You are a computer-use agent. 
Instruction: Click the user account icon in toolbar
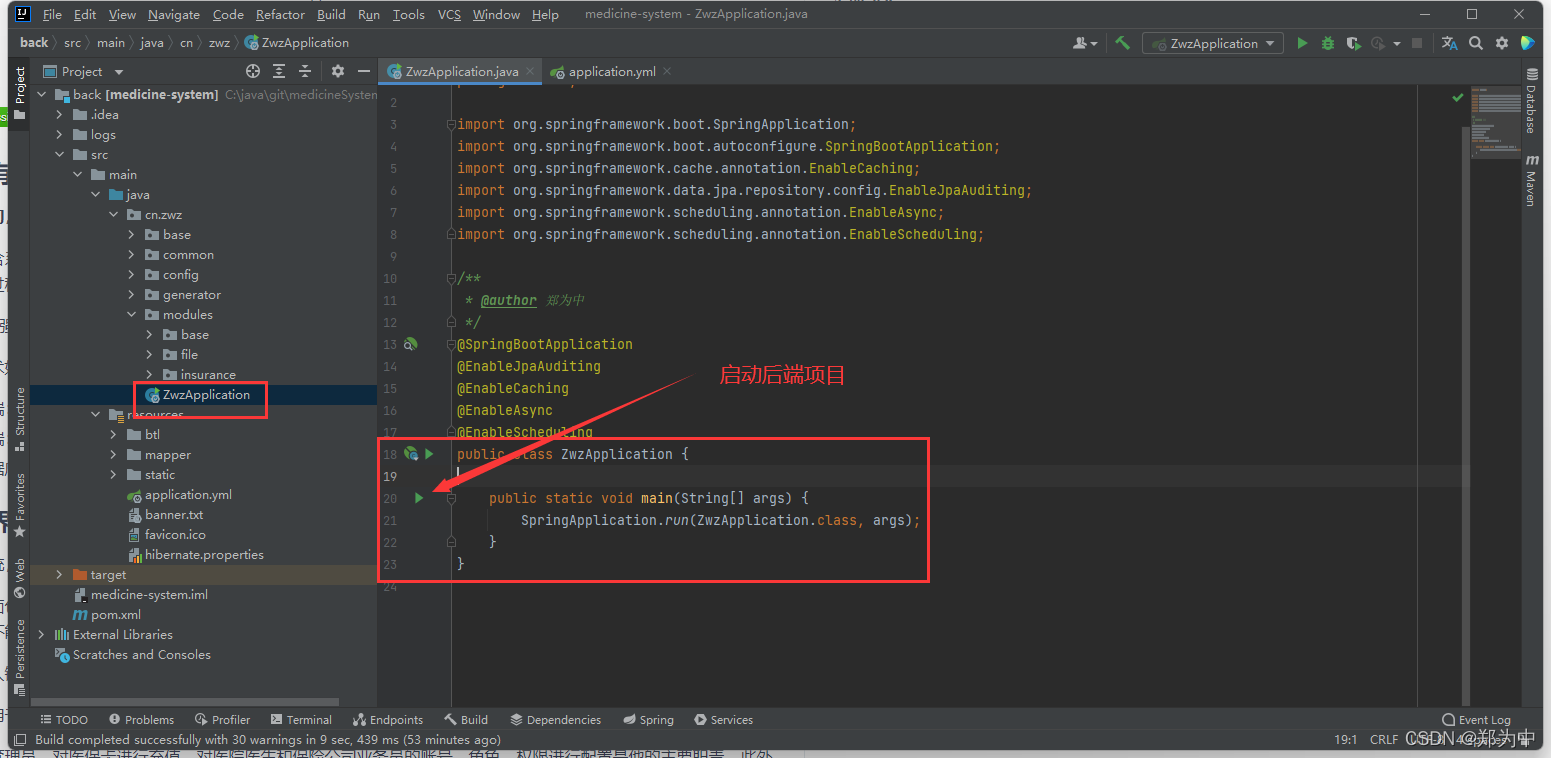[1084, 43]
